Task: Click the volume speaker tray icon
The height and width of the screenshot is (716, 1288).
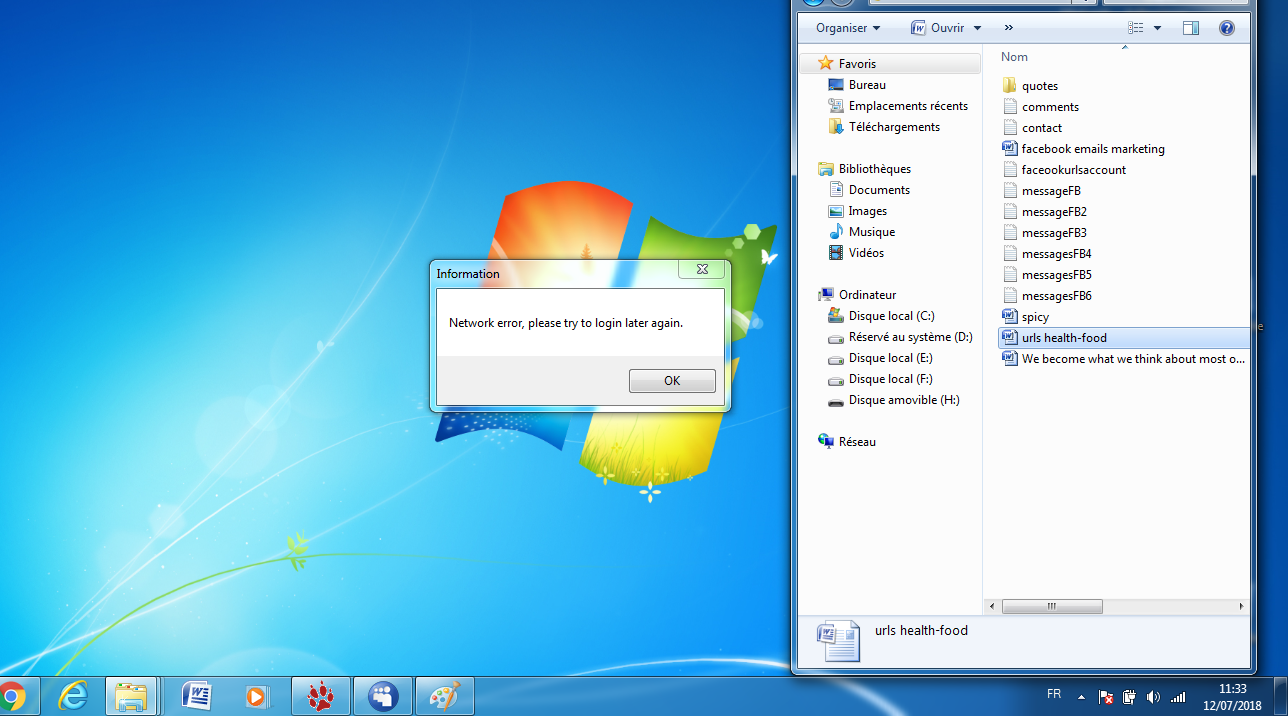Action: click(1153, 697)
